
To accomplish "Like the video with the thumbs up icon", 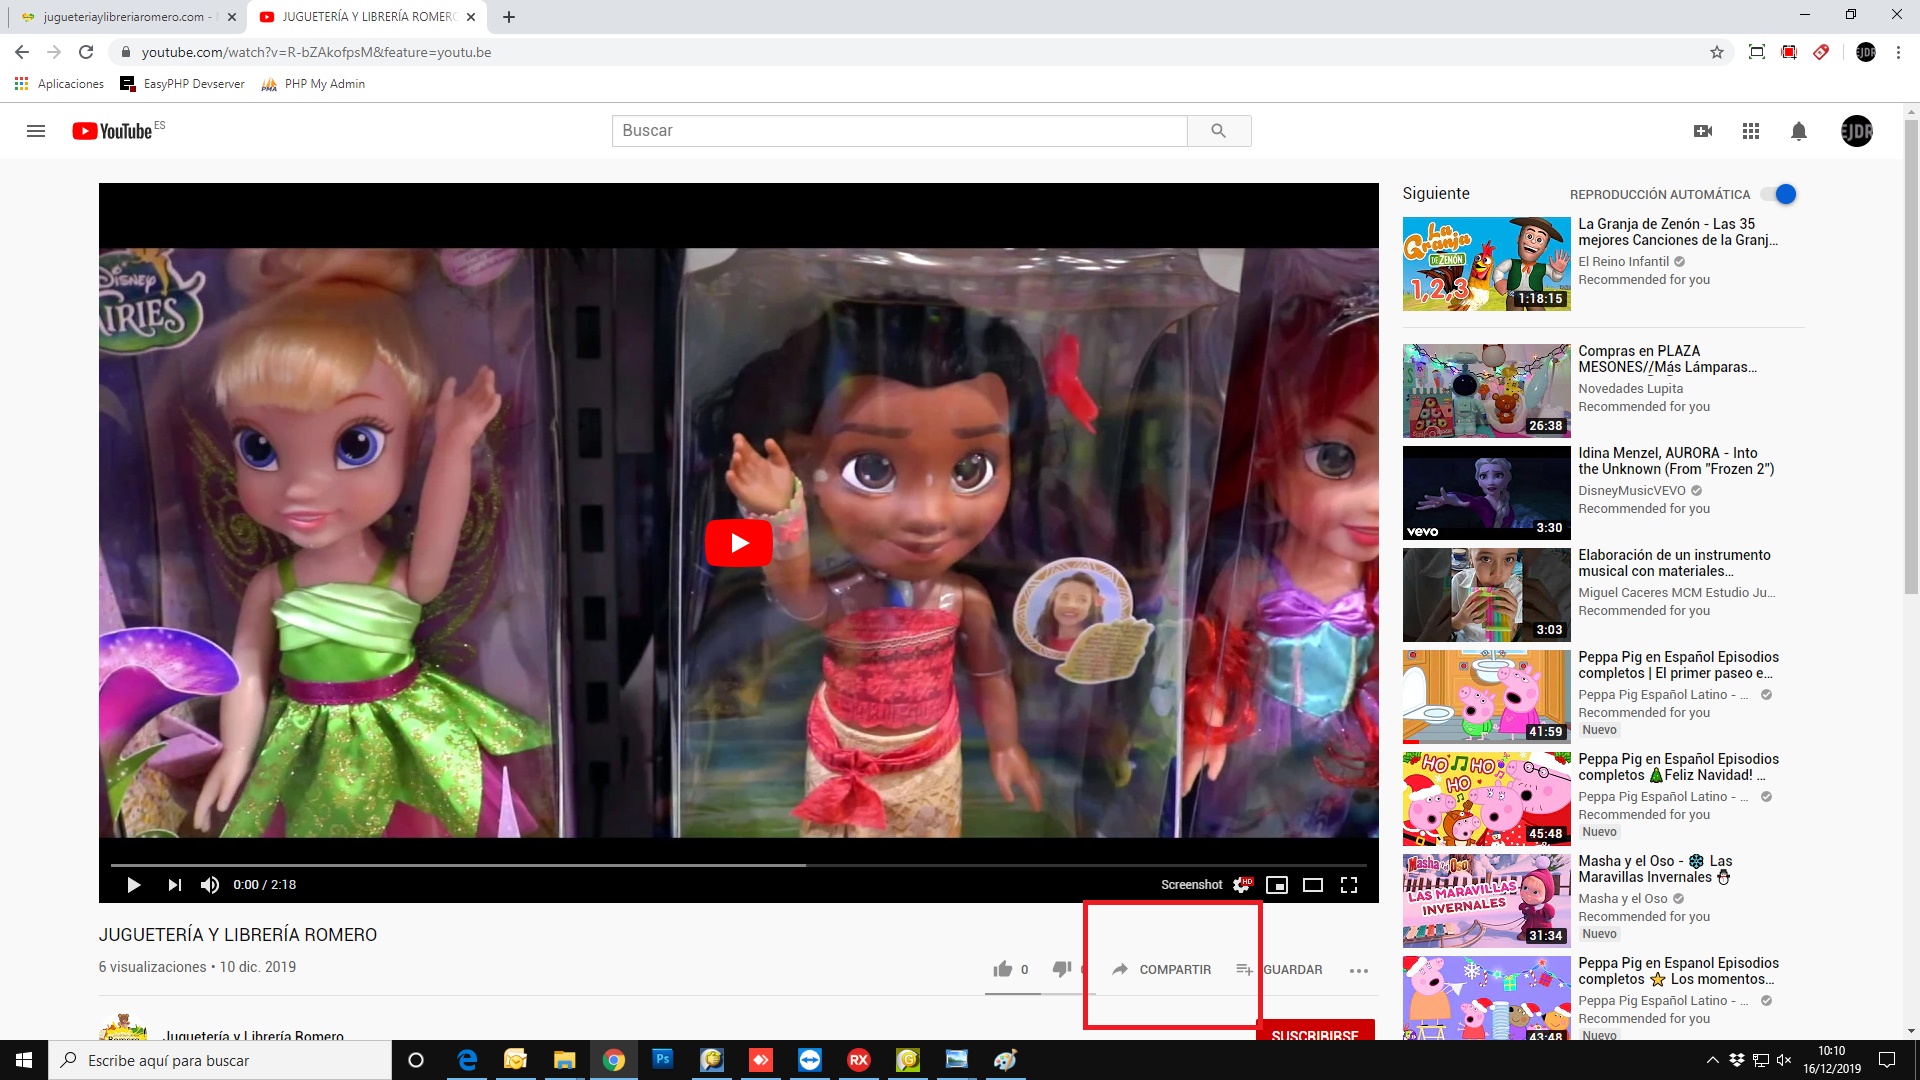I will (x=1003, y=969).
